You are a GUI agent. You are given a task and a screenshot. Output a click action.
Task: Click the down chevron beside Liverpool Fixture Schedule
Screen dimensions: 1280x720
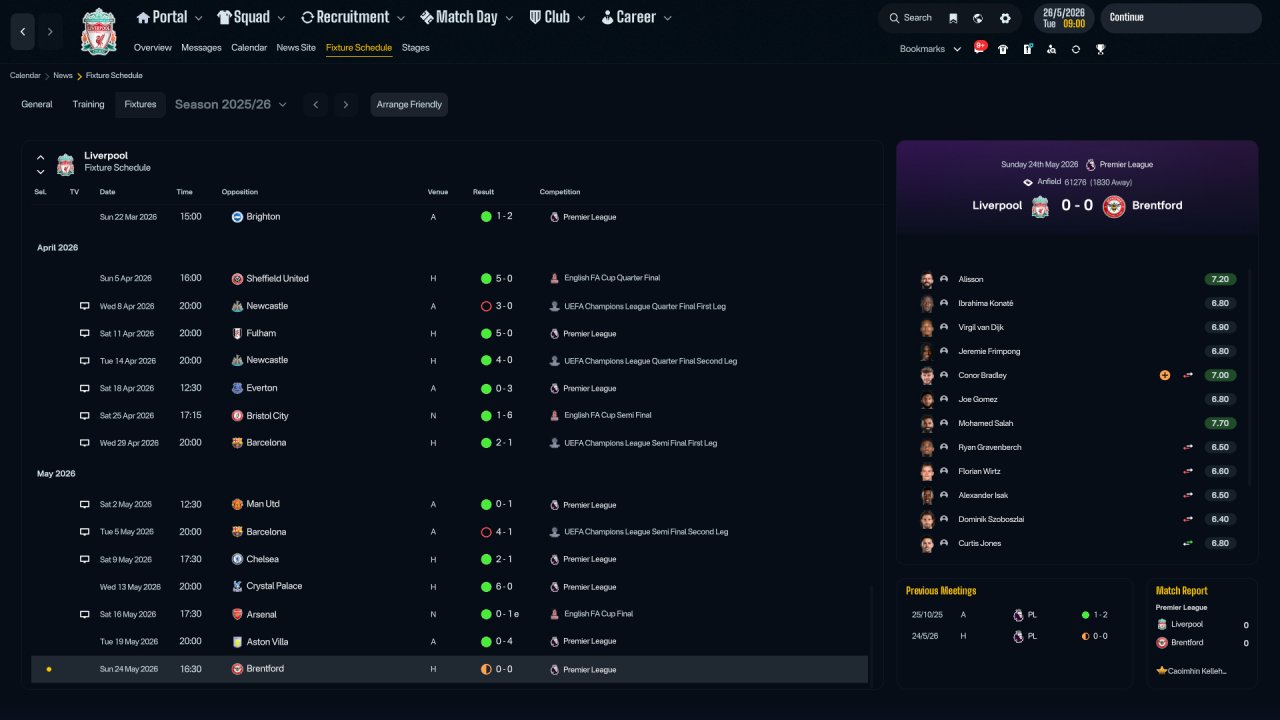(41, 172)
